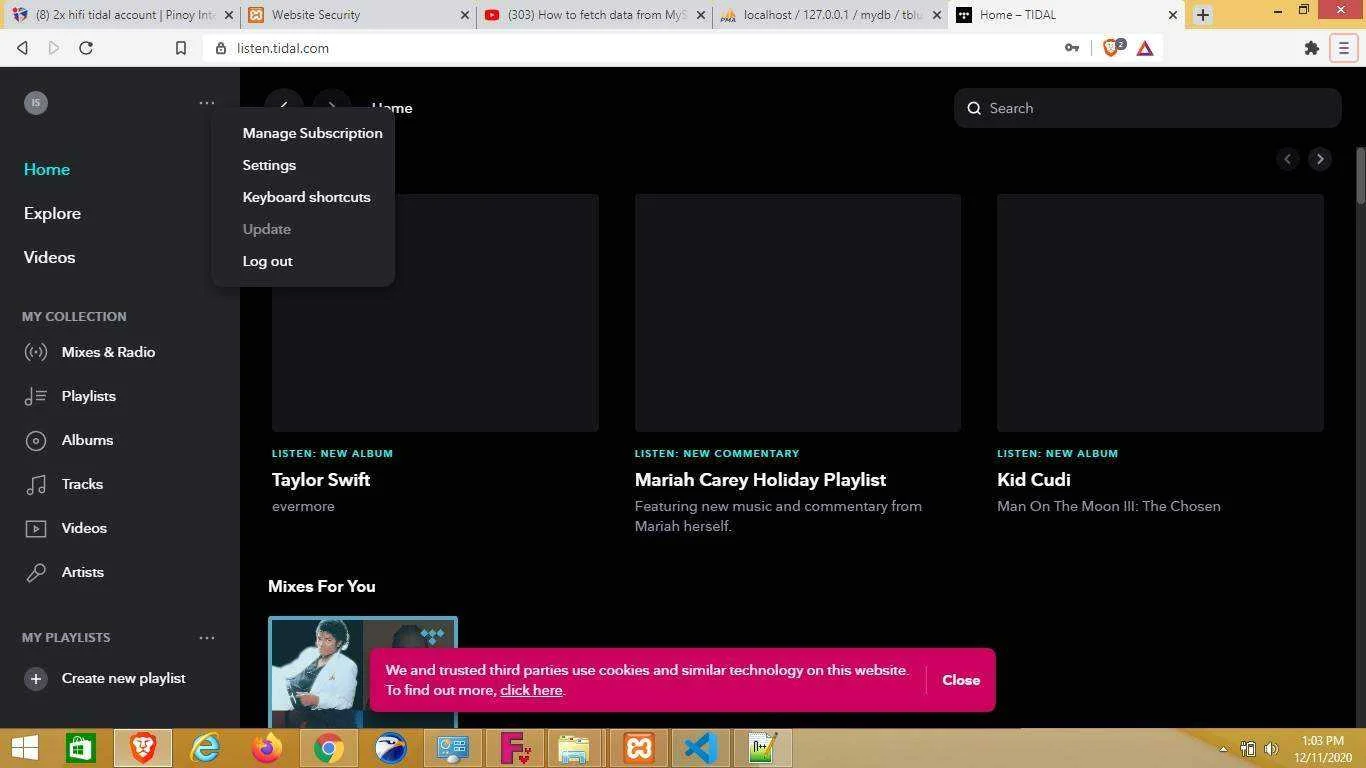Open the browser hamburger main menu
Image resolution: width=1366 pixels, height=768 pixels.
point(1344,48)
